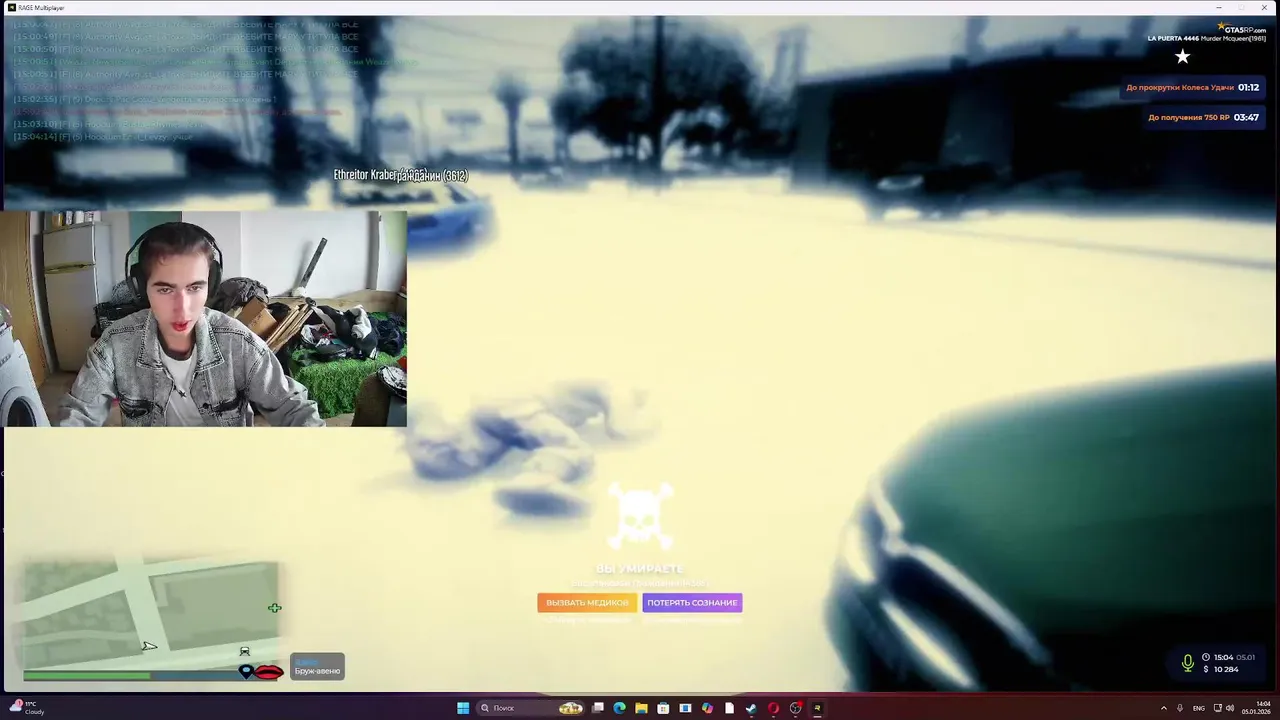Click the in-game clock icon near 15:04
The image size is (1280, 720).
click(x=1206, y=657)
